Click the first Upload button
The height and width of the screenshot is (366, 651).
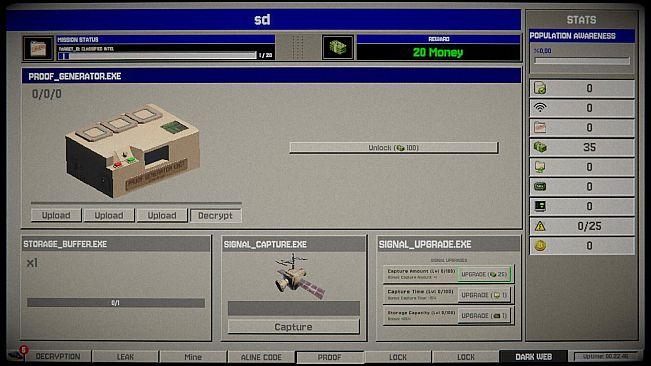56,215
